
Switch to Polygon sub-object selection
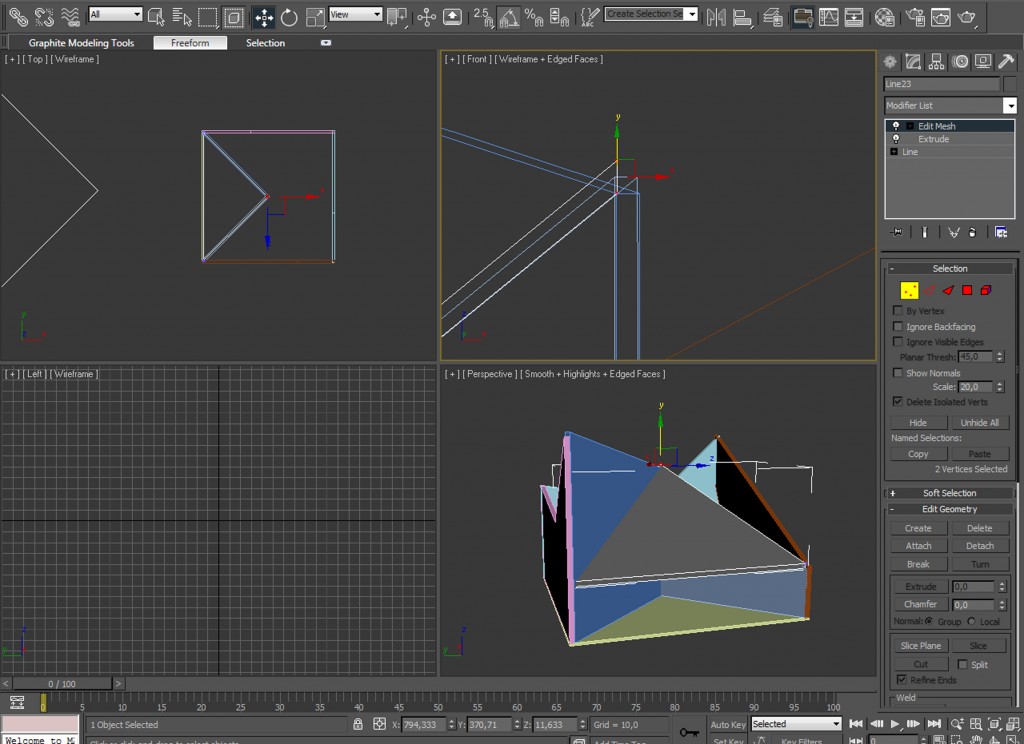pos(967,290)
